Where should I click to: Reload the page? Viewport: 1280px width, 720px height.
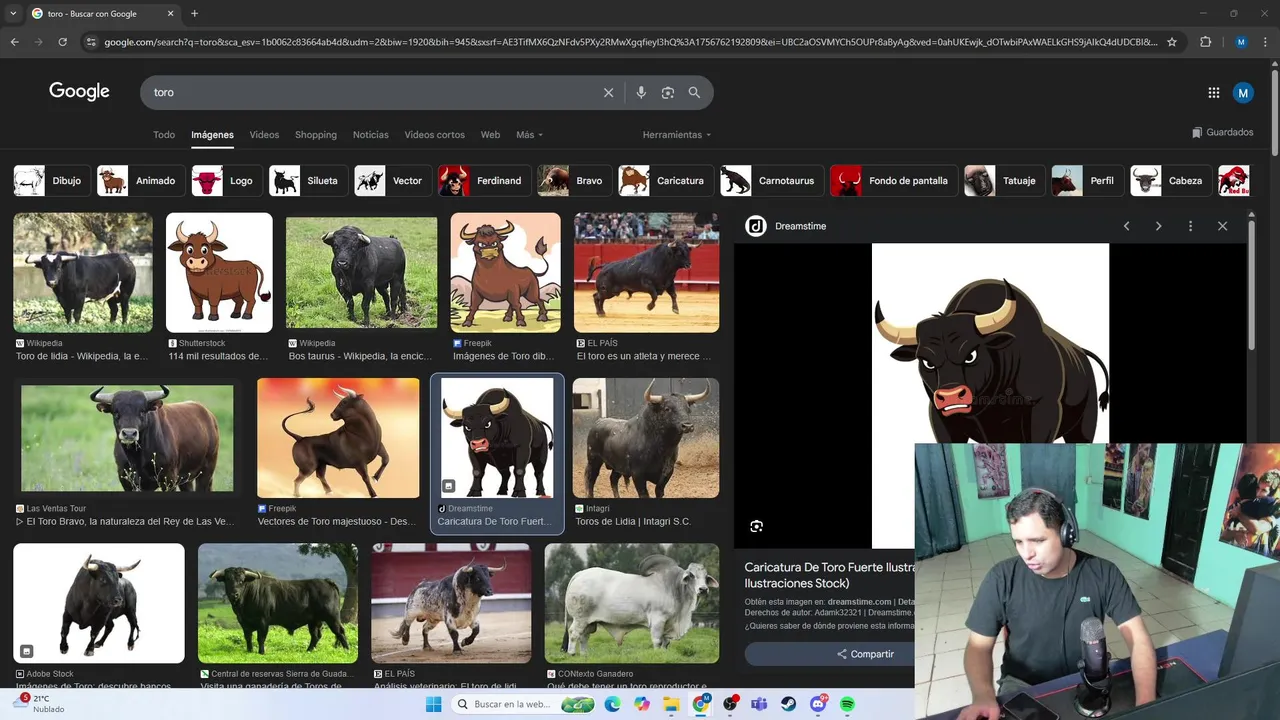(62, 42)
